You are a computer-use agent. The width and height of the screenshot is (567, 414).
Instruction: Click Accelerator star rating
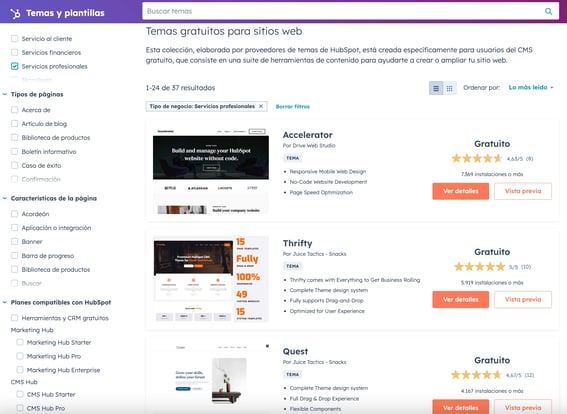pos(477,158)
